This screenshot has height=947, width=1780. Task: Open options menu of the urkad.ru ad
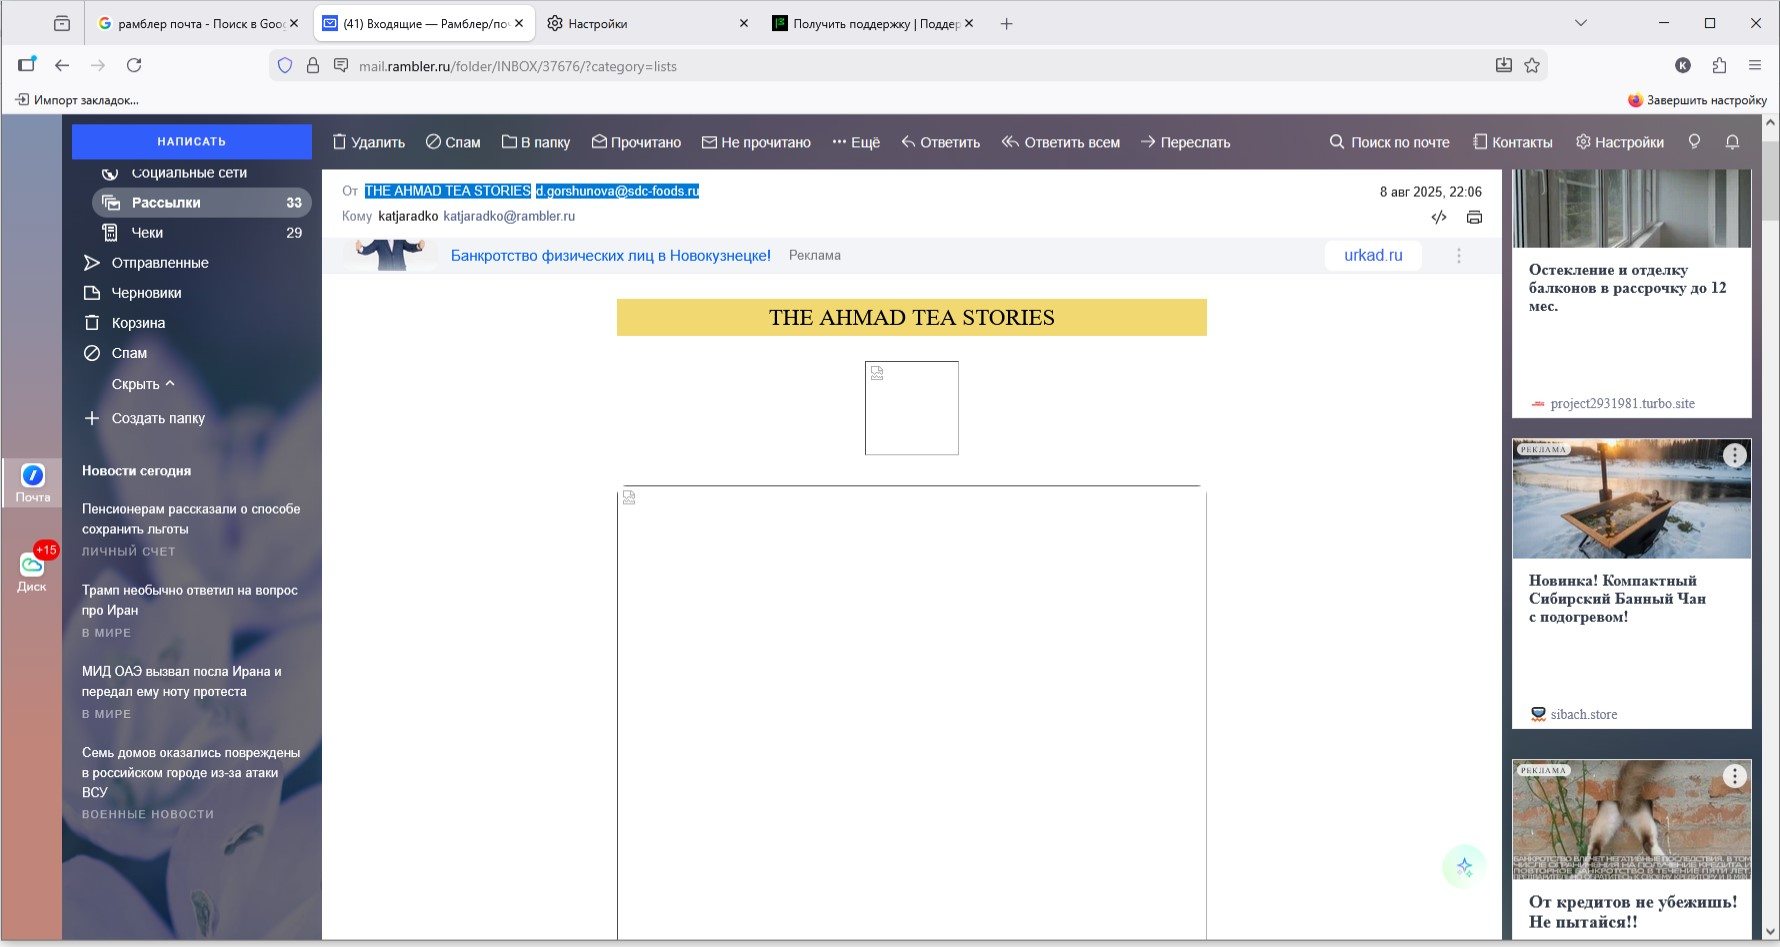point(1459,255)
